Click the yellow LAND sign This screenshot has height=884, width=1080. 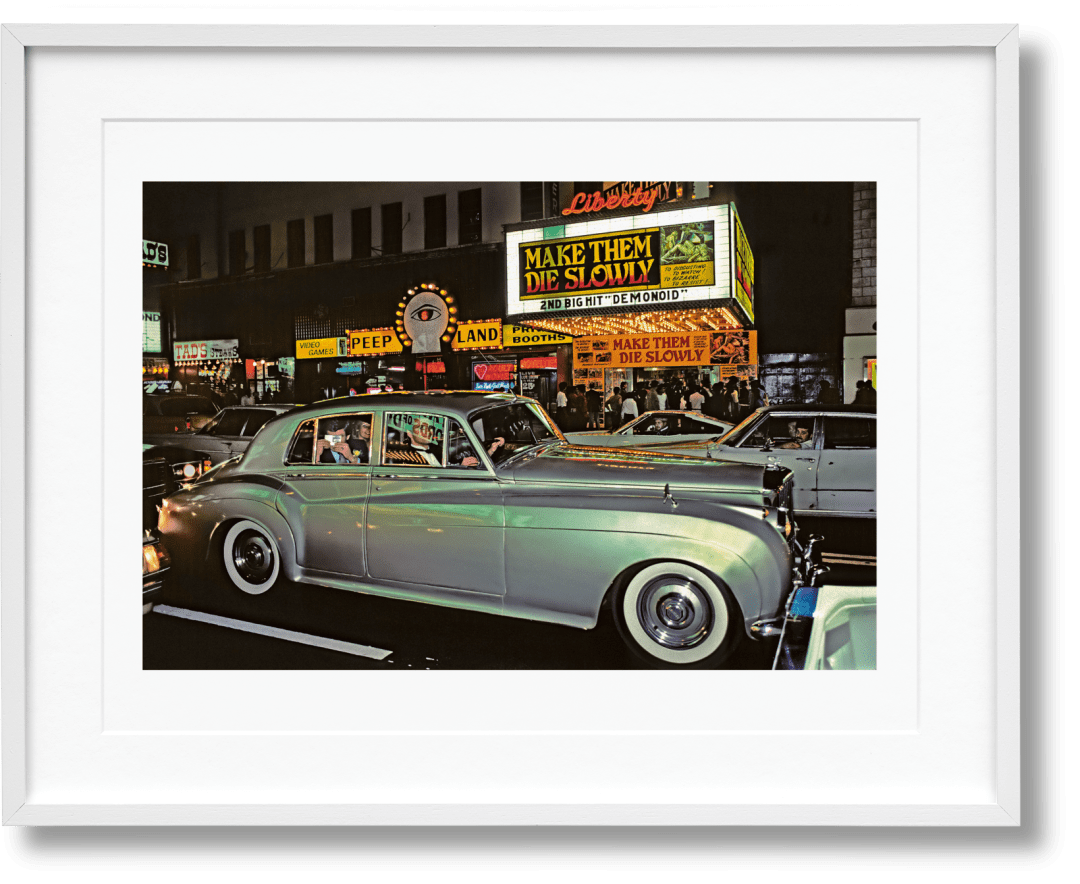(477, 335)
